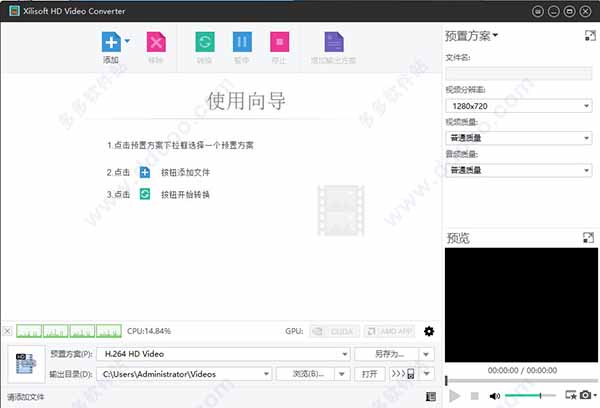Click the first green CPU core graph
The width and height of the screenshot is (600, 408).
point(29,331)
